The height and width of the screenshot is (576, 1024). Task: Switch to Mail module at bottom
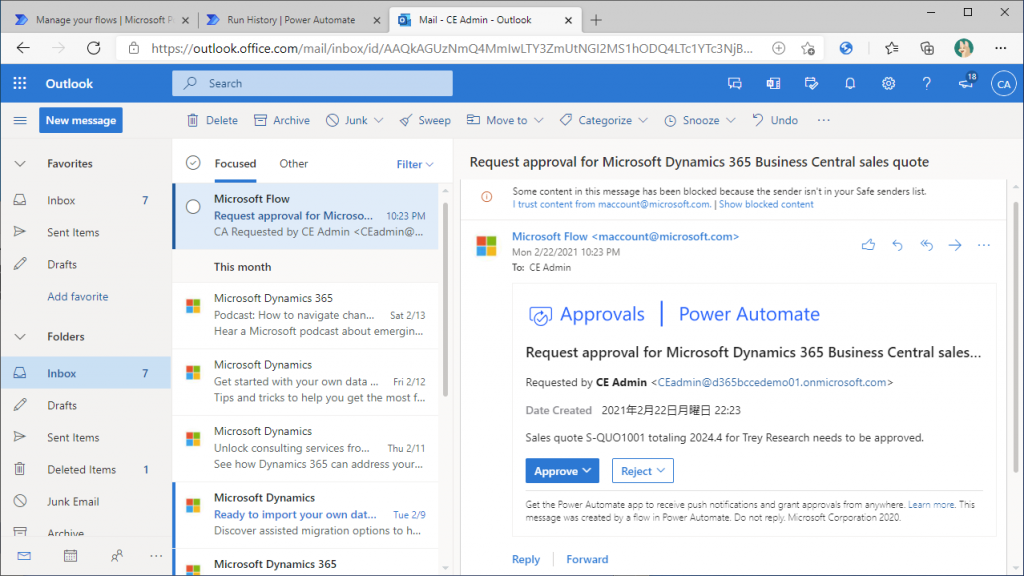coord(24,556)
